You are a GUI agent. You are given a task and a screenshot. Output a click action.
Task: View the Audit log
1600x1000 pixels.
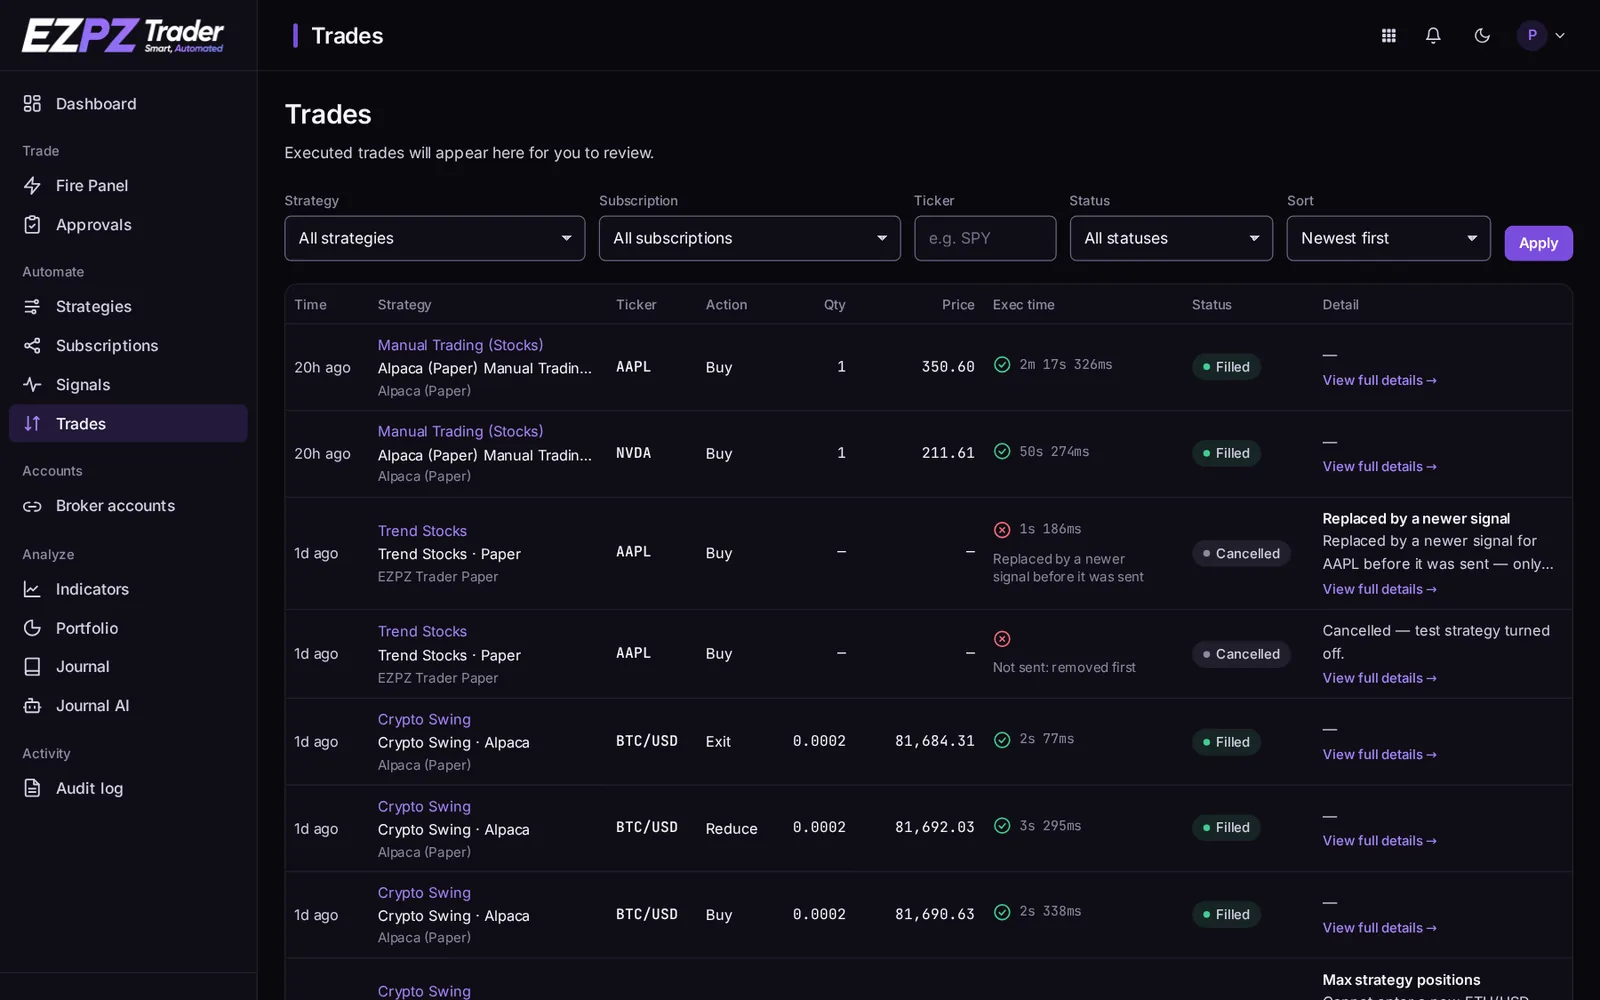[128, 789]
